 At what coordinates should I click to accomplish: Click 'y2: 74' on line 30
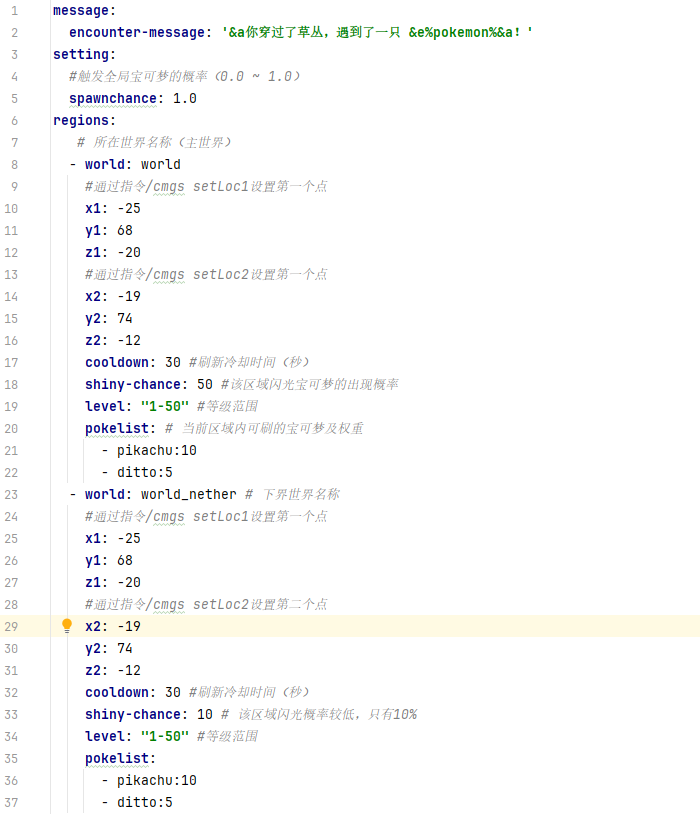pos(109,648)
